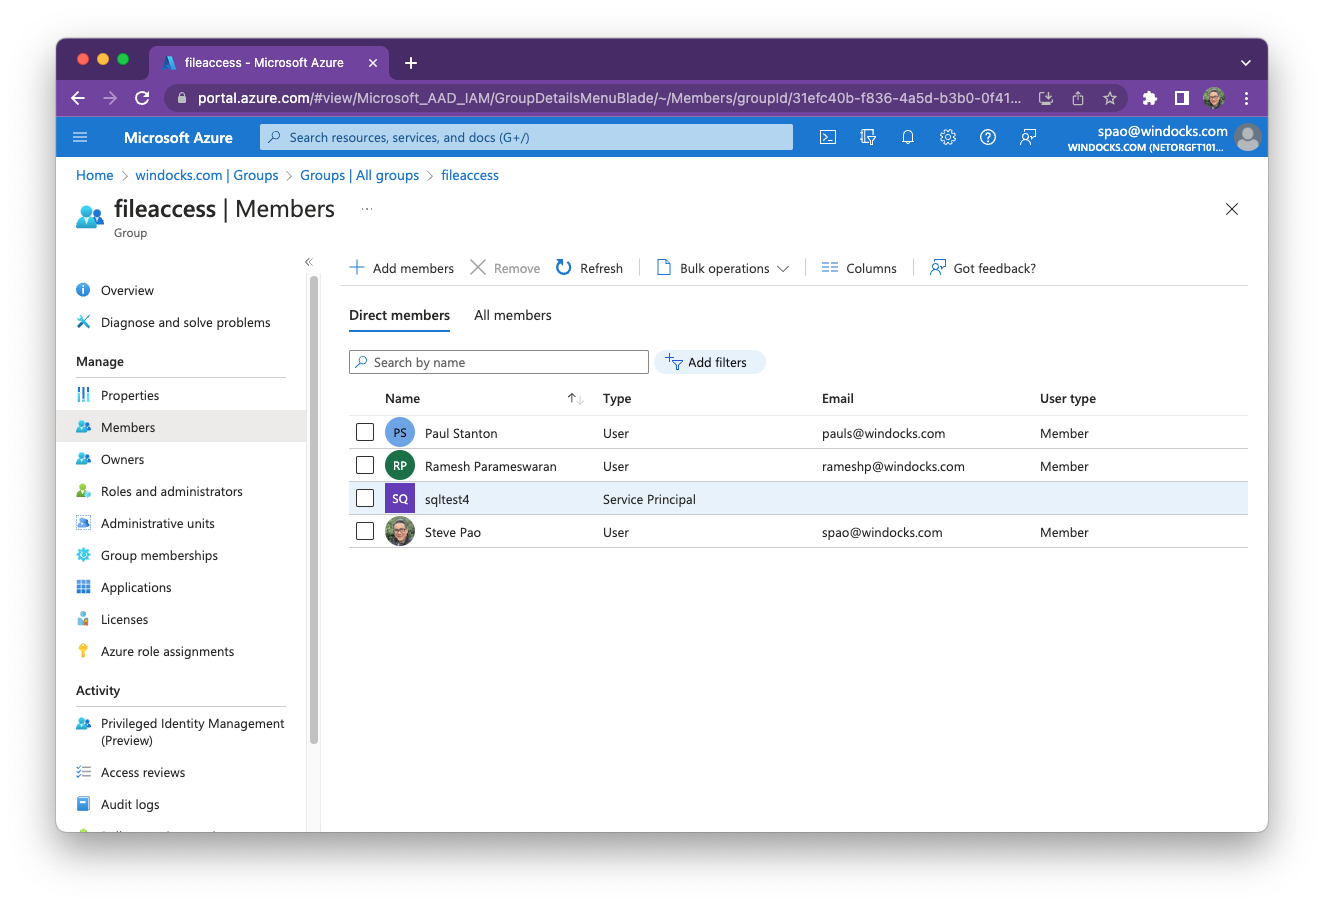The height and width of the screenshot is (906, 1324).
Task: Open the Cloud Shell terminal icon
Action: click(827, 137)
